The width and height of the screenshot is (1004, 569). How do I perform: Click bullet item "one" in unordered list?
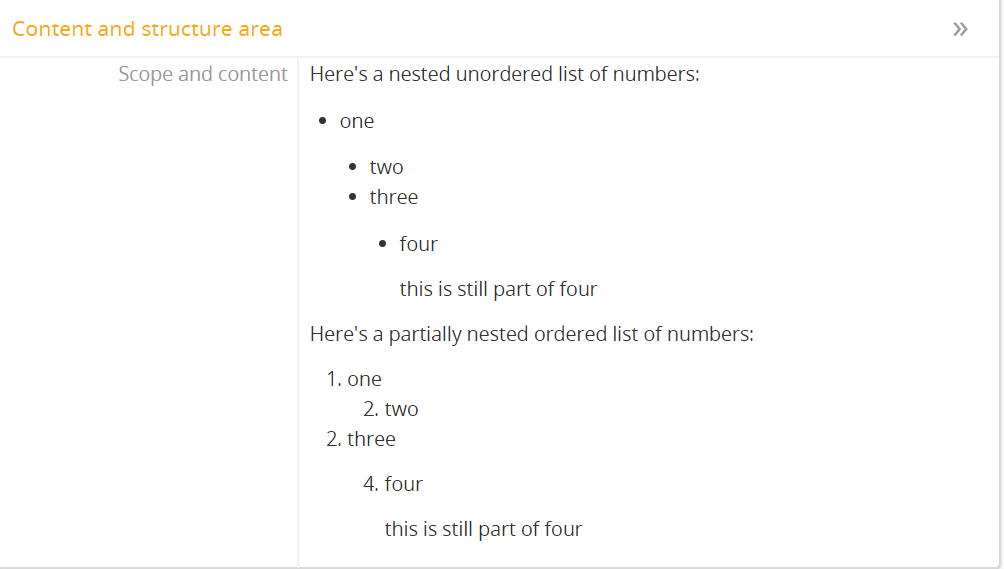point(357,121)
